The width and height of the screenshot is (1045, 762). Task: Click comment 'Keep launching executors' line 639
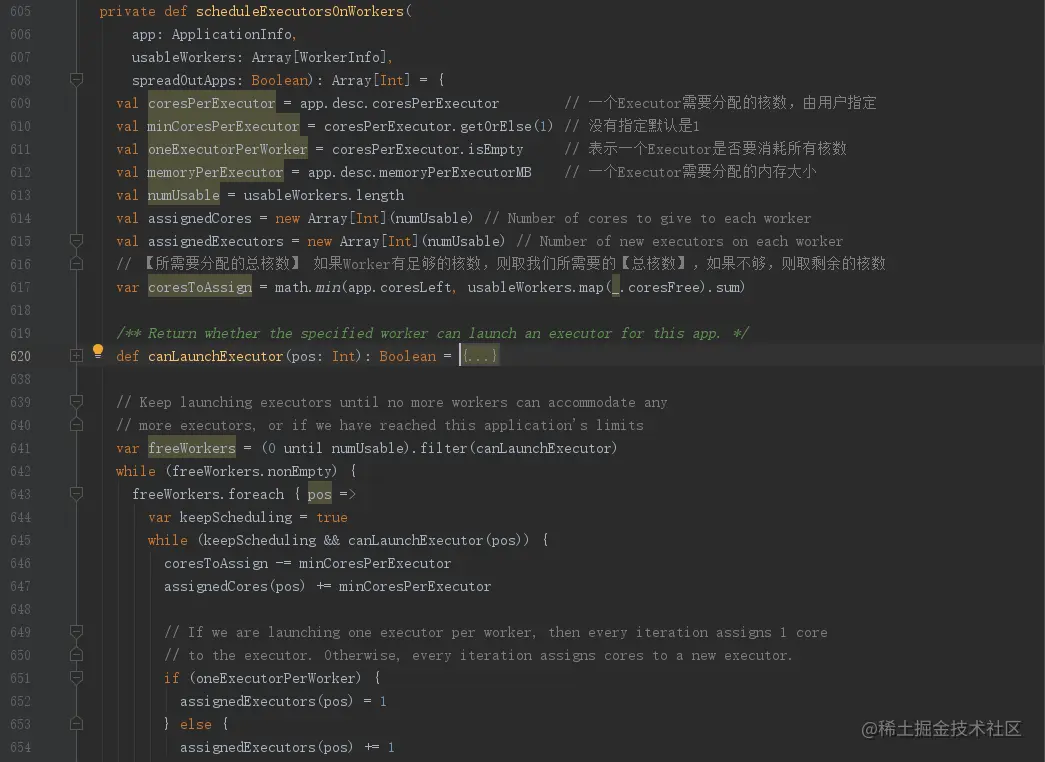392,402
